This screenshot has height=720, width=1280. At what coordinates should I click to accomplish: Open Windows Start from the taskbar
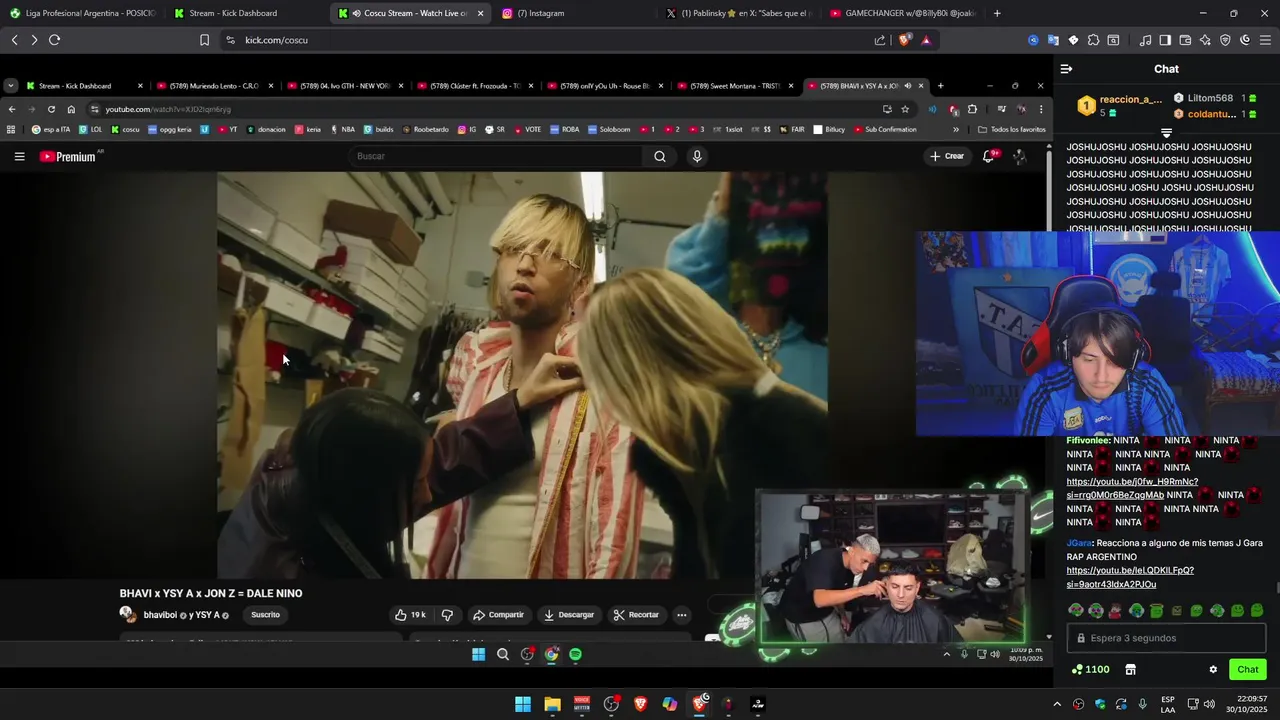coord(523,704)
